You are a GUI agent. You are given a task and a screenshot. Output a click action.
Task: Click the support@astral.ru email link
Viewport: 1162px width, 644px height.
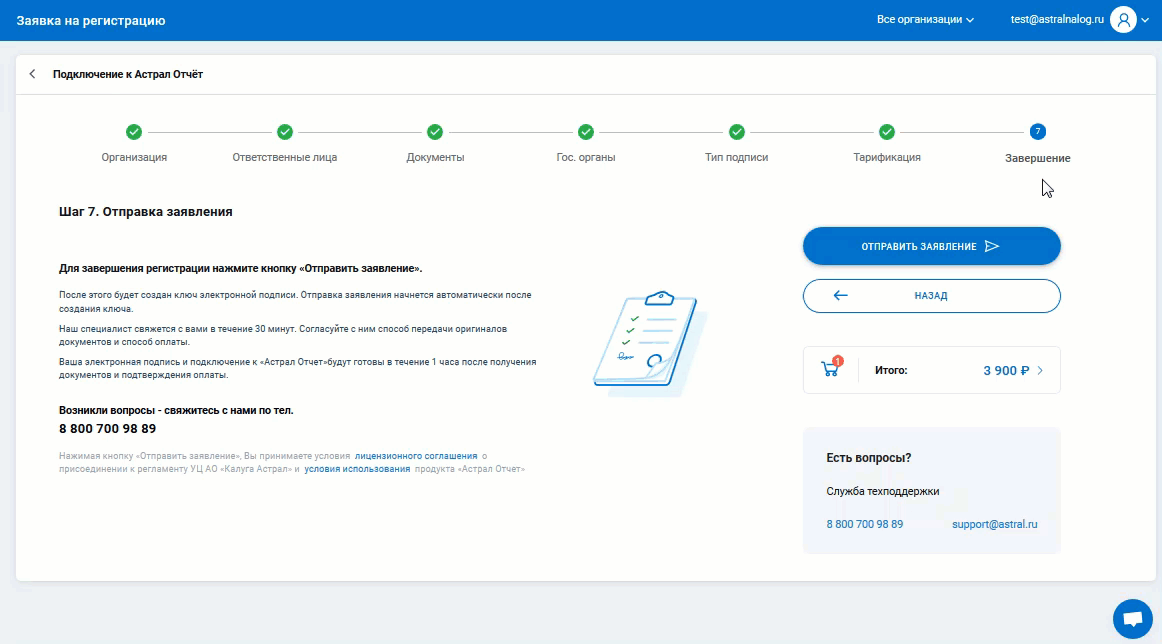point(995,524)
